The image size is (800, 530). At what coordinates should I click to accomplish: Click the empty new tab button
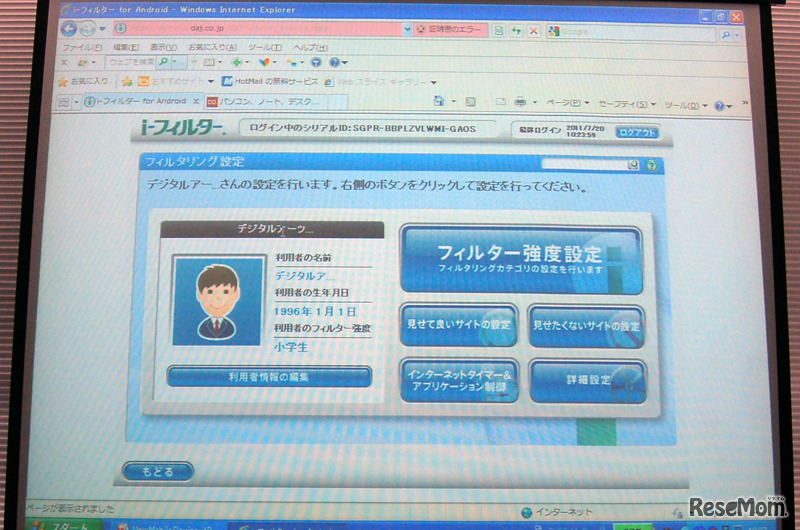(x=337, y=102)
